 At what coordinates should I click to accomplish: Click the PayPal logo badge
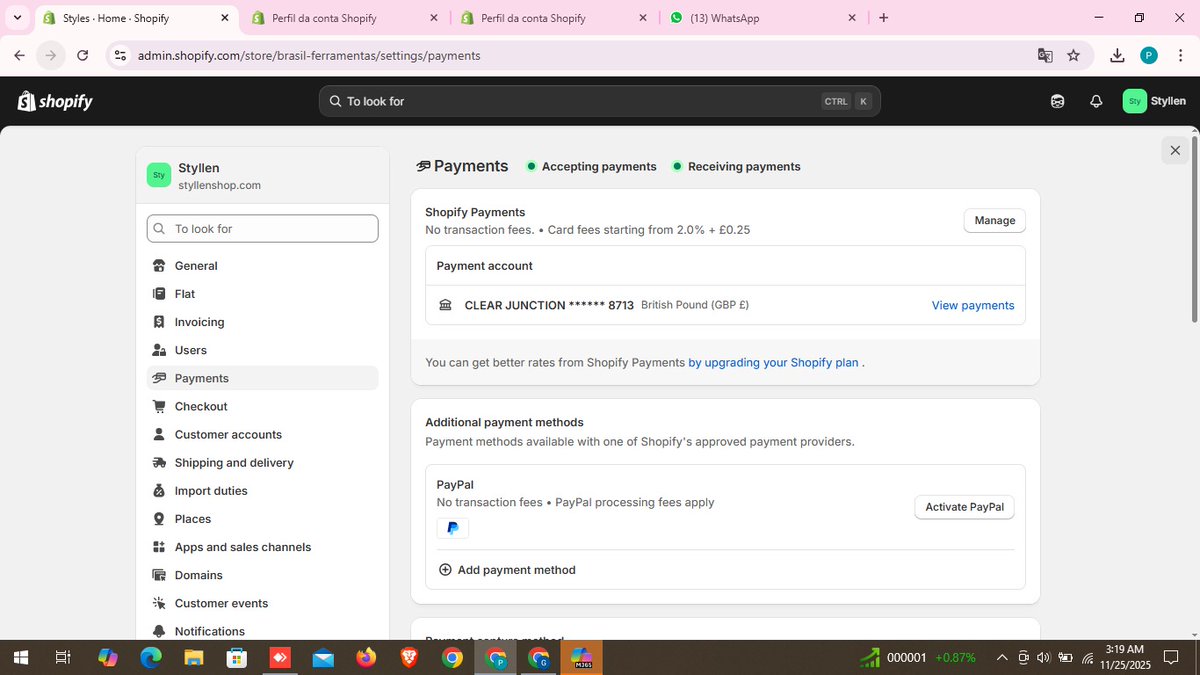tap(452, 528)
